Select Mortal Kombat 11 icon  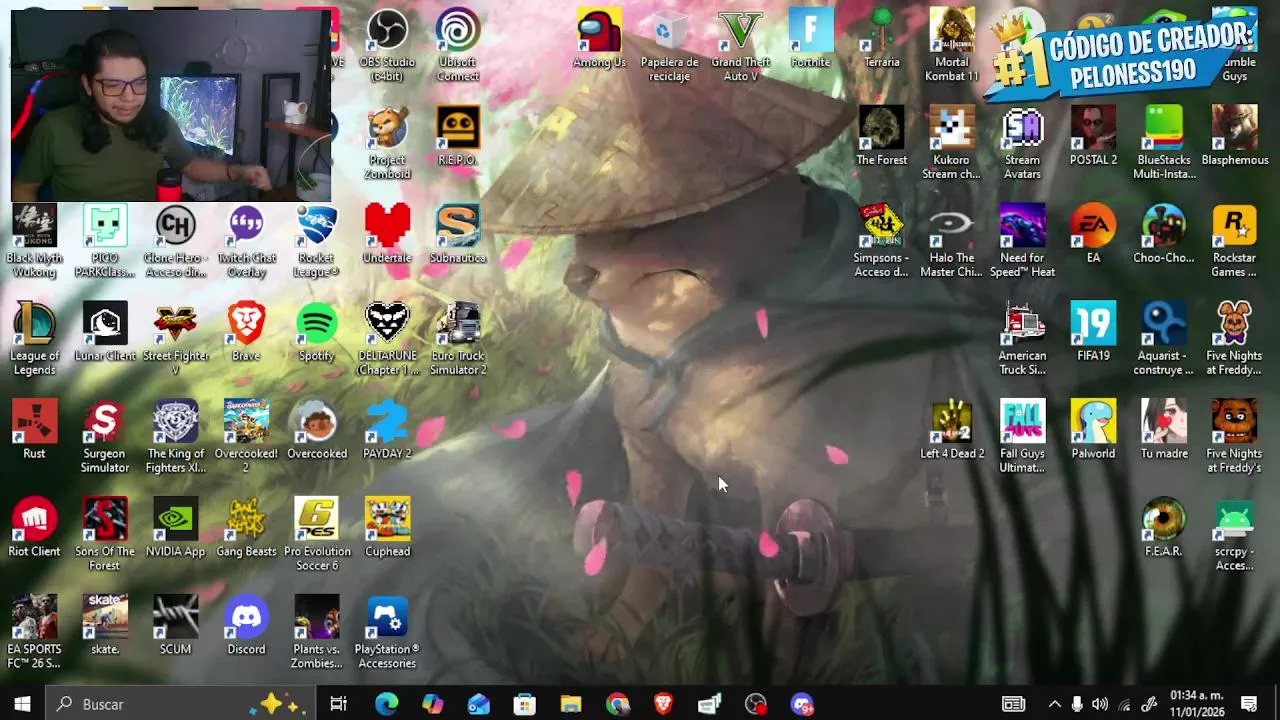952,44
